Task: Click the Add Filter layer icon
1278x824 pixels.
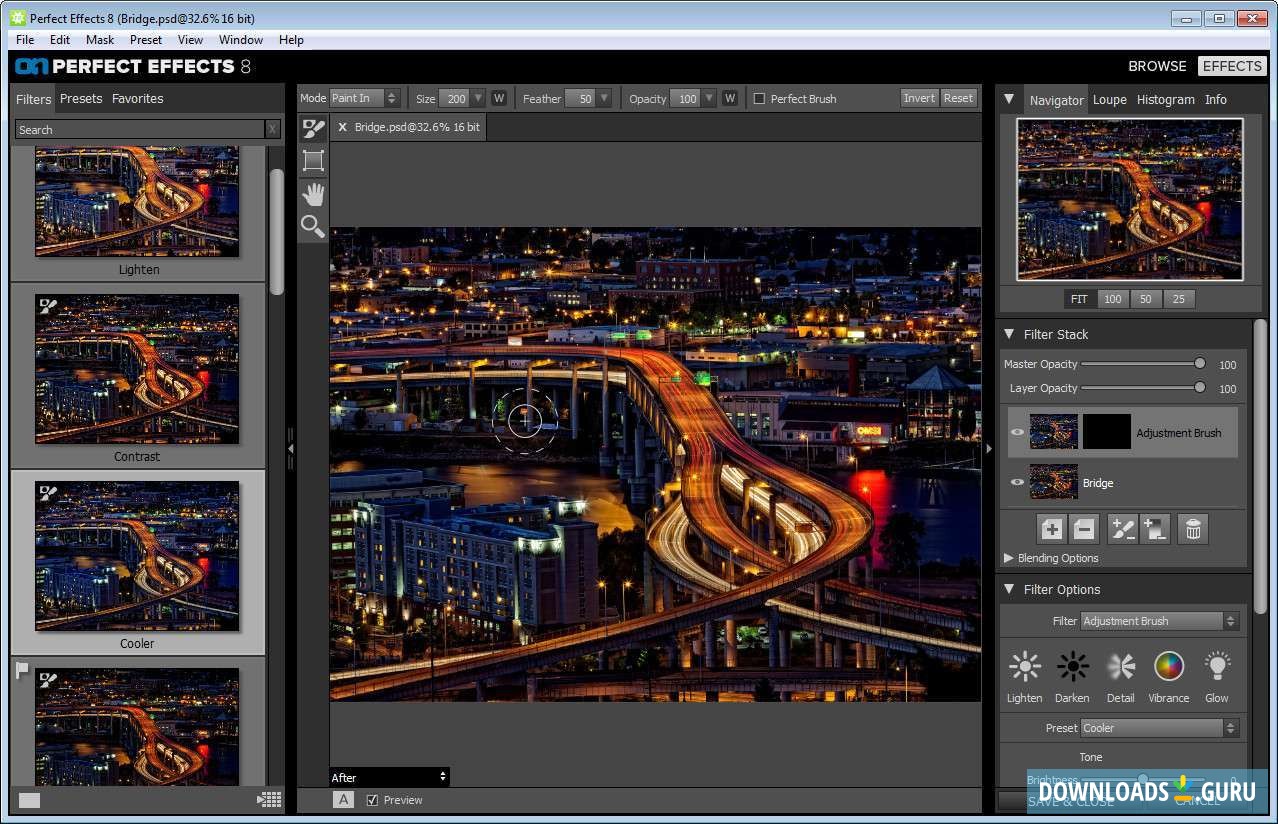Action: [1051, 529]
